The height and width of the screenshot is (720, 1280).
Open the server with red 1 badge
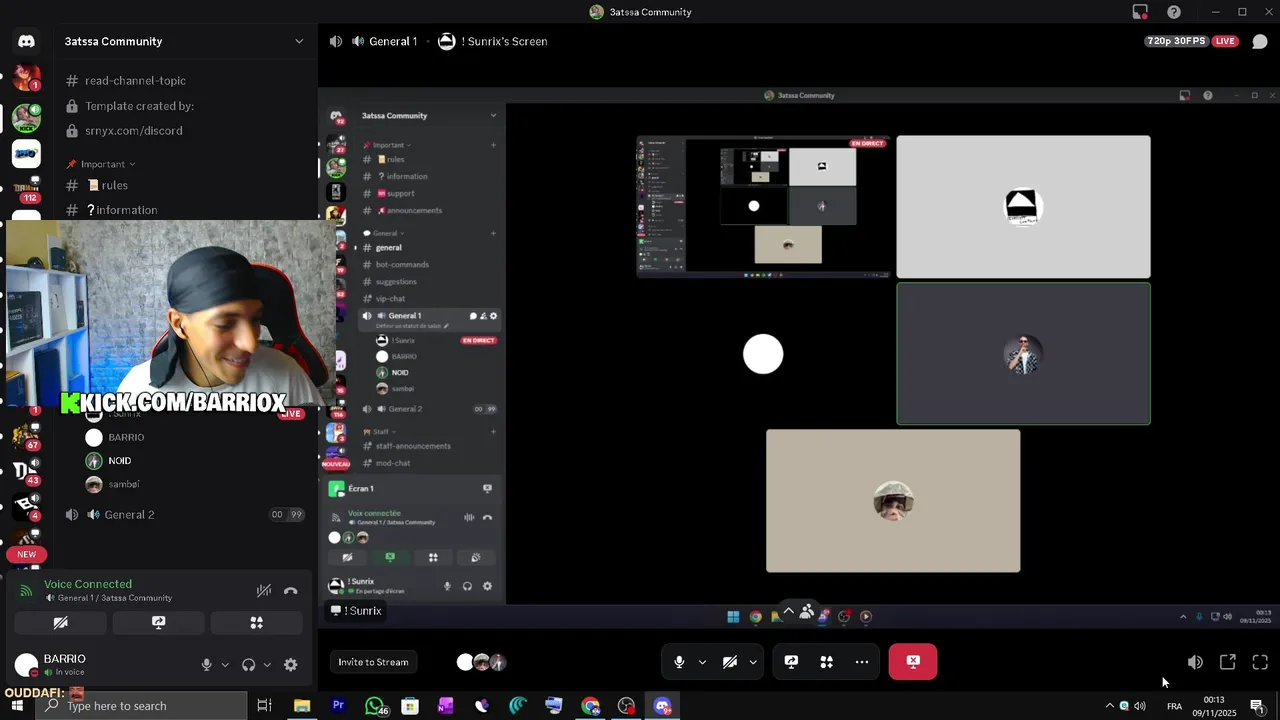tap(26, 77)
